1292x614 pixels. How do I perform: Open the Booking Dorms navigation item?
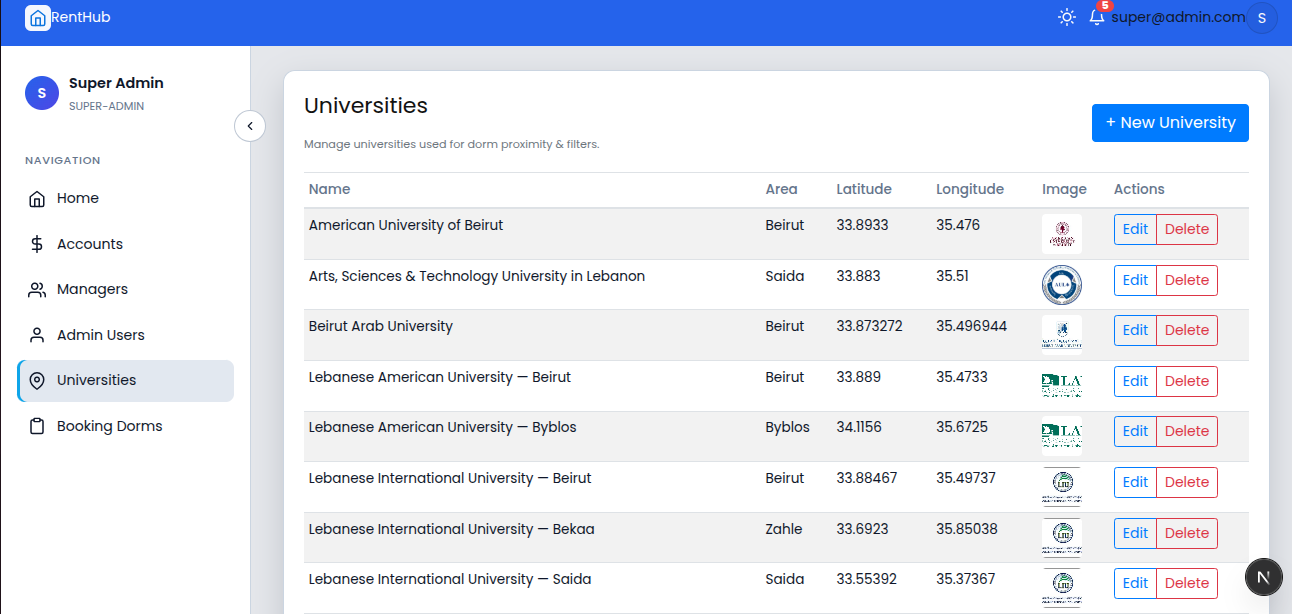pyautogui.click(x=126, y=426)
